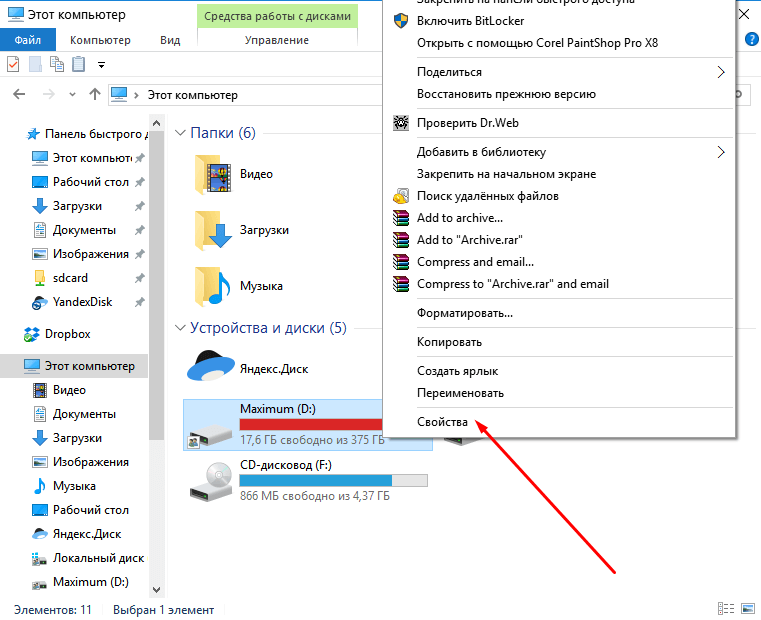
Task: Choose Открыть с помощью Corel PaintShop Pro X8
Action: 558,43
